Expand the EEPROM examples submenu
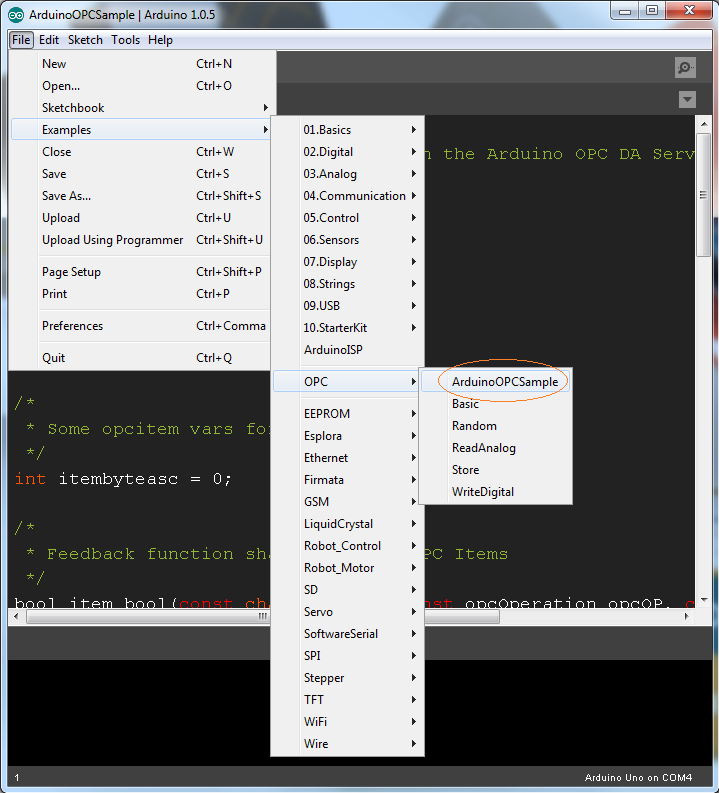 point(347,414)
